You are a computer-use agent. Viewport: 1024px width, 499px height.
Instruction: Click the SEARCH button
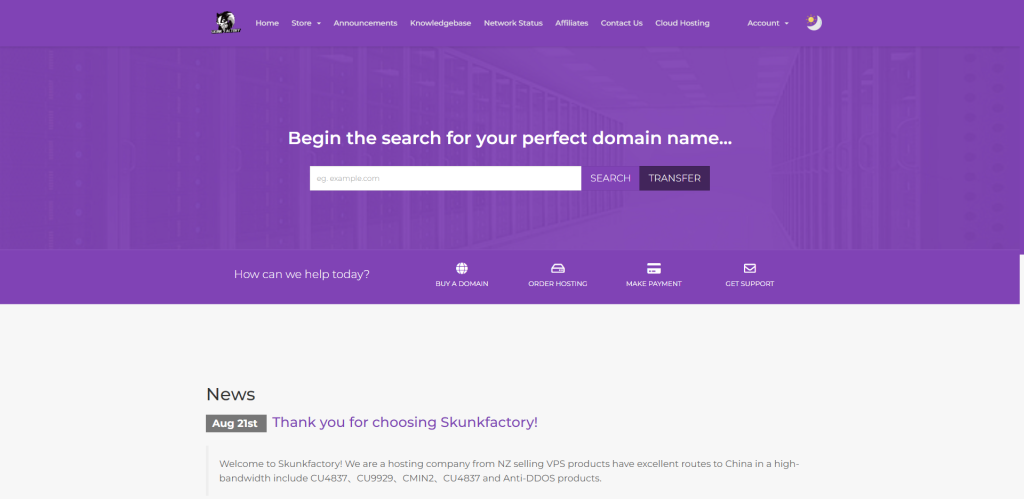point(611,178)
